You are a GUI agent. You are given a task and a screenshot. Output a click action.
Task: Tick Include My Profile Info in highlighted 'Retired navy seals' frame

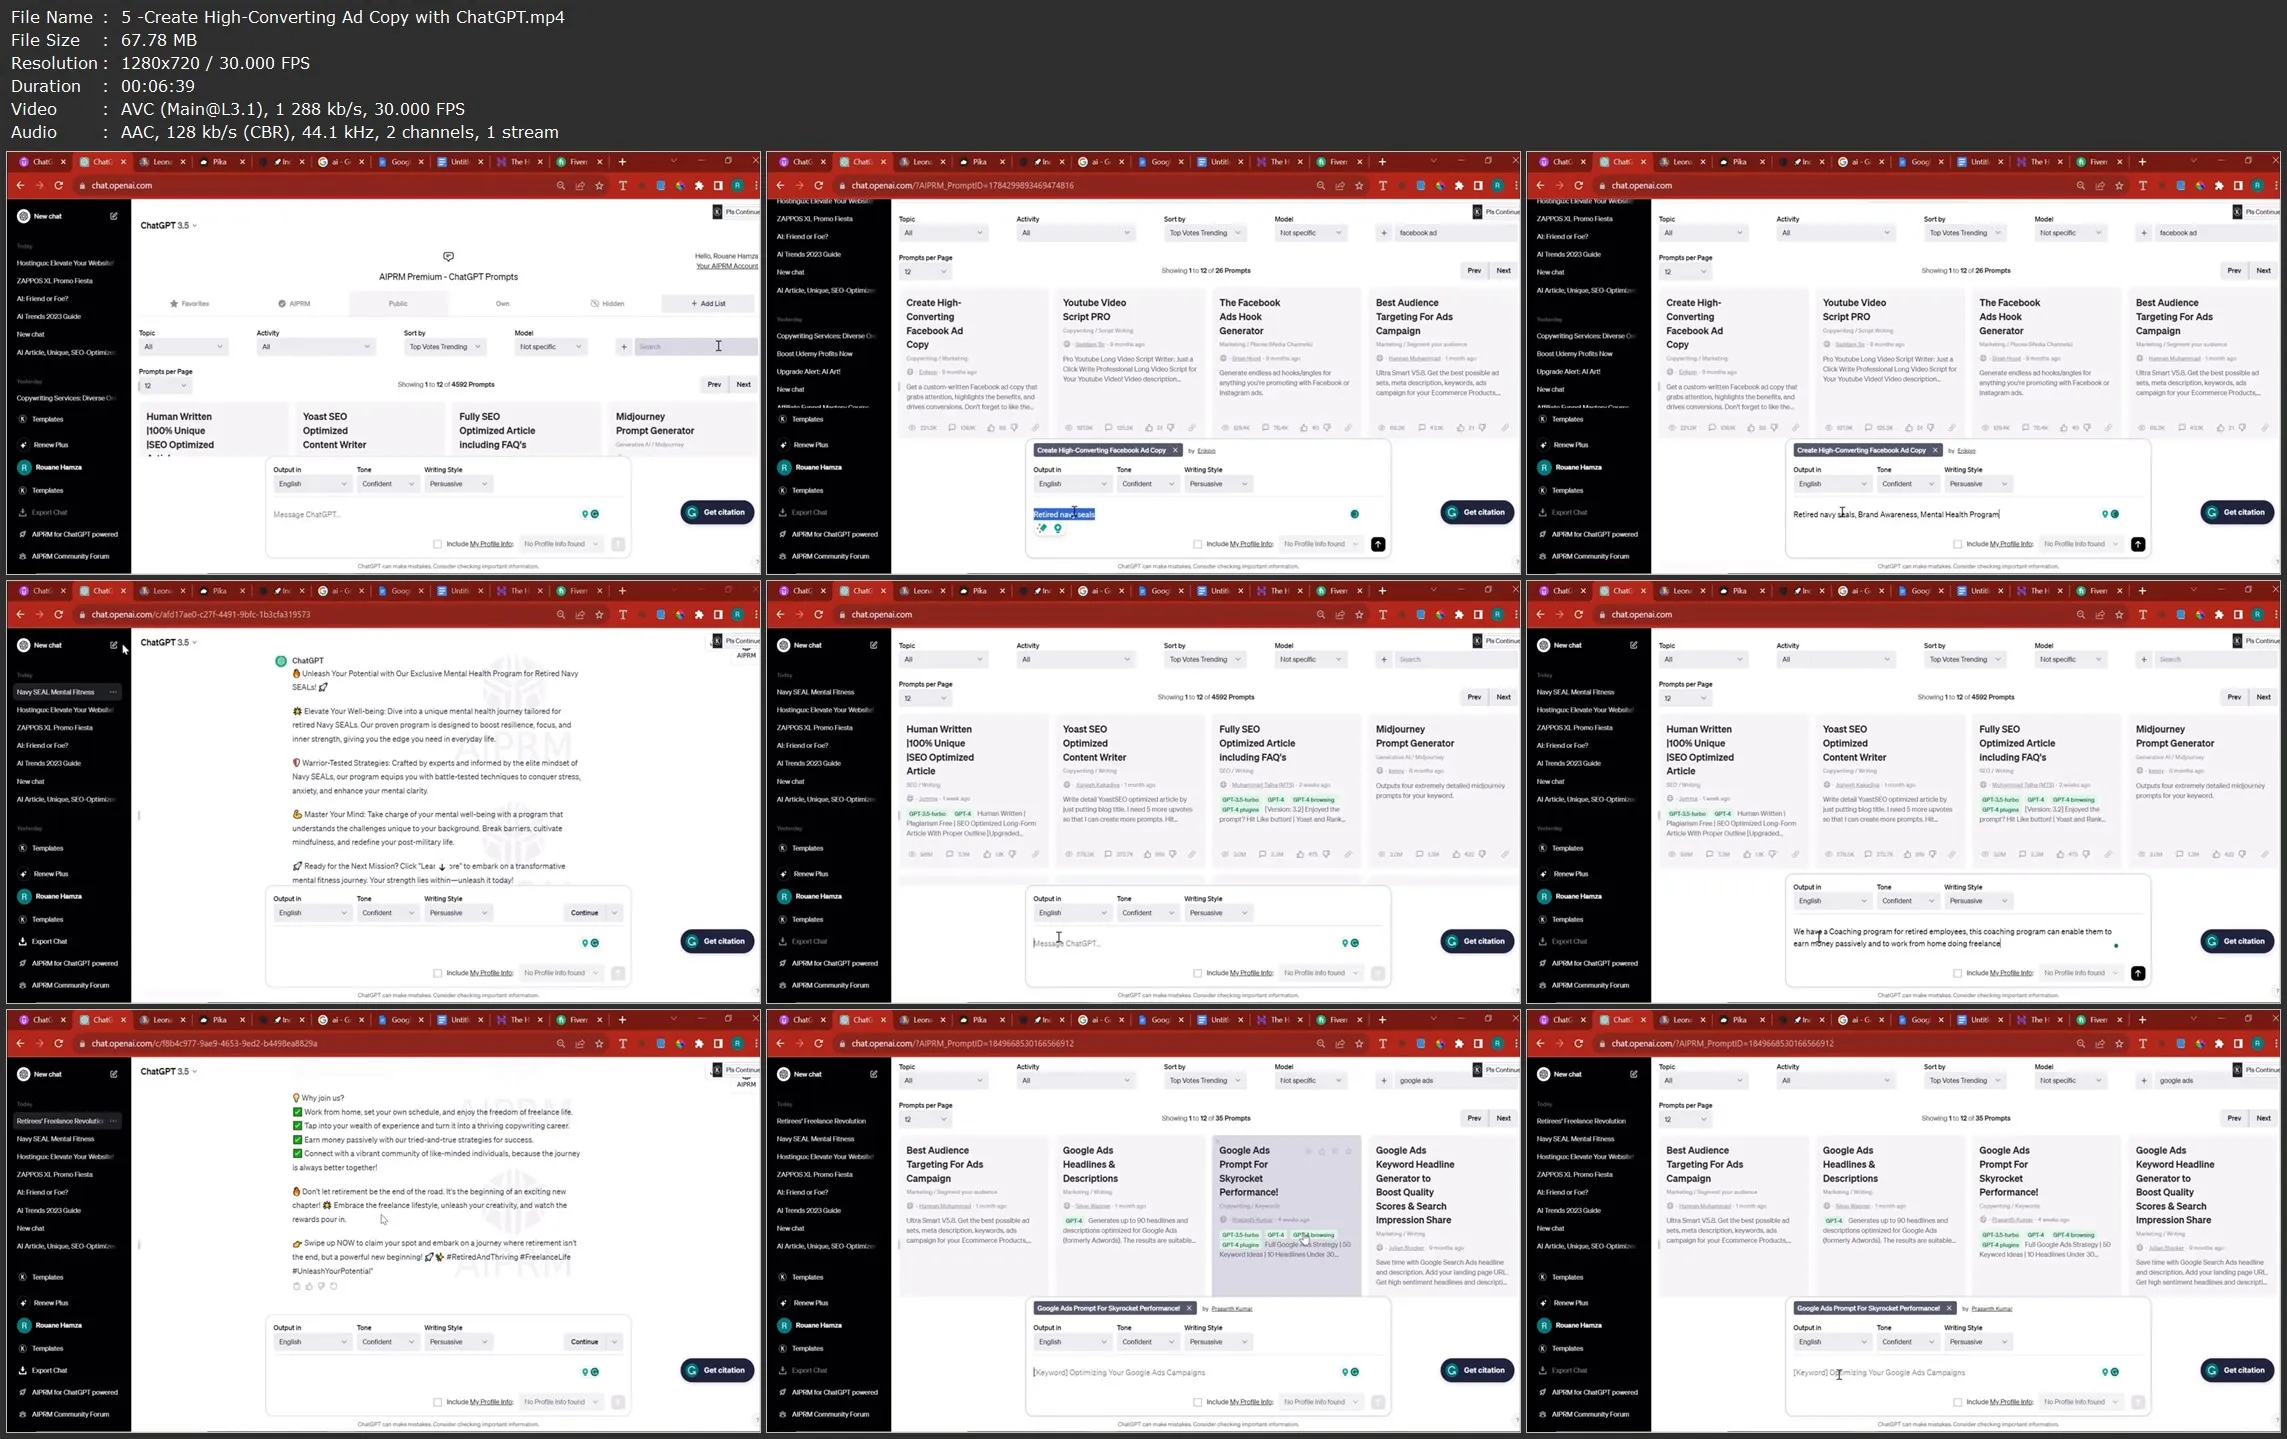(x=1197, y=544)
